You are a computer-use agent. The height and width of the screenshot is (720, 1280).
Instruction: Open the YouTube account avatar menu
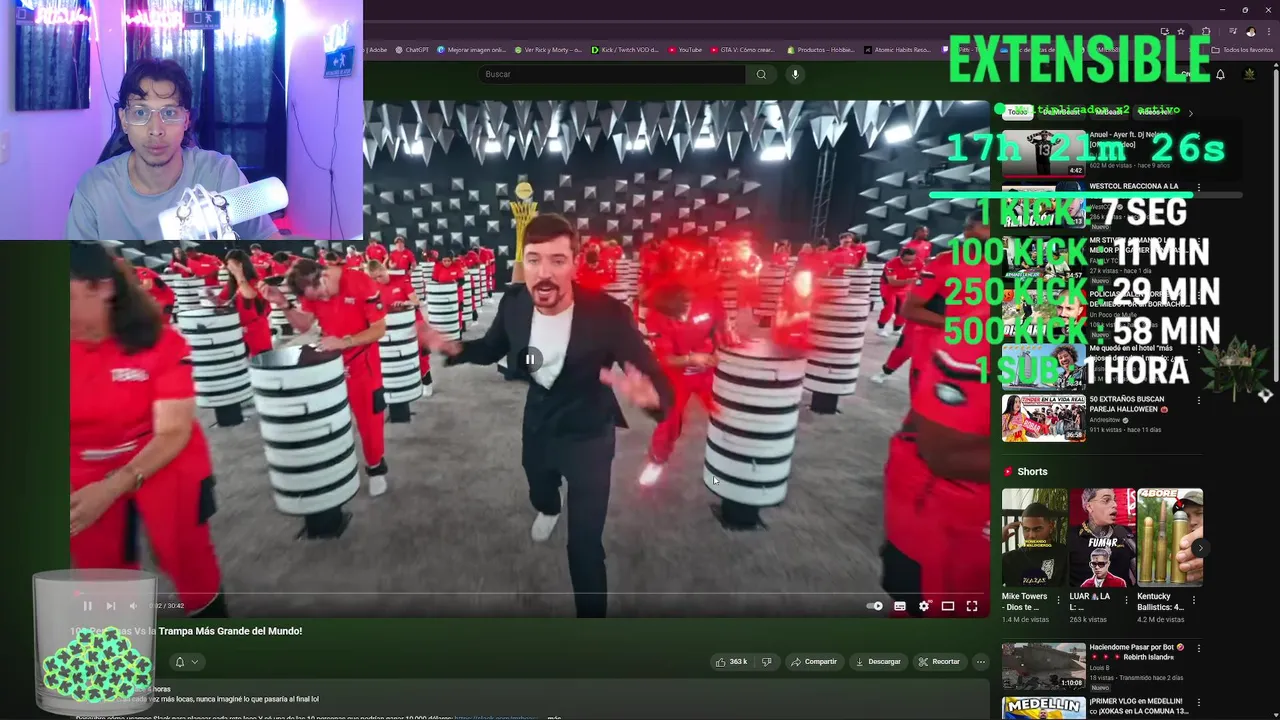click(1249, 74)
